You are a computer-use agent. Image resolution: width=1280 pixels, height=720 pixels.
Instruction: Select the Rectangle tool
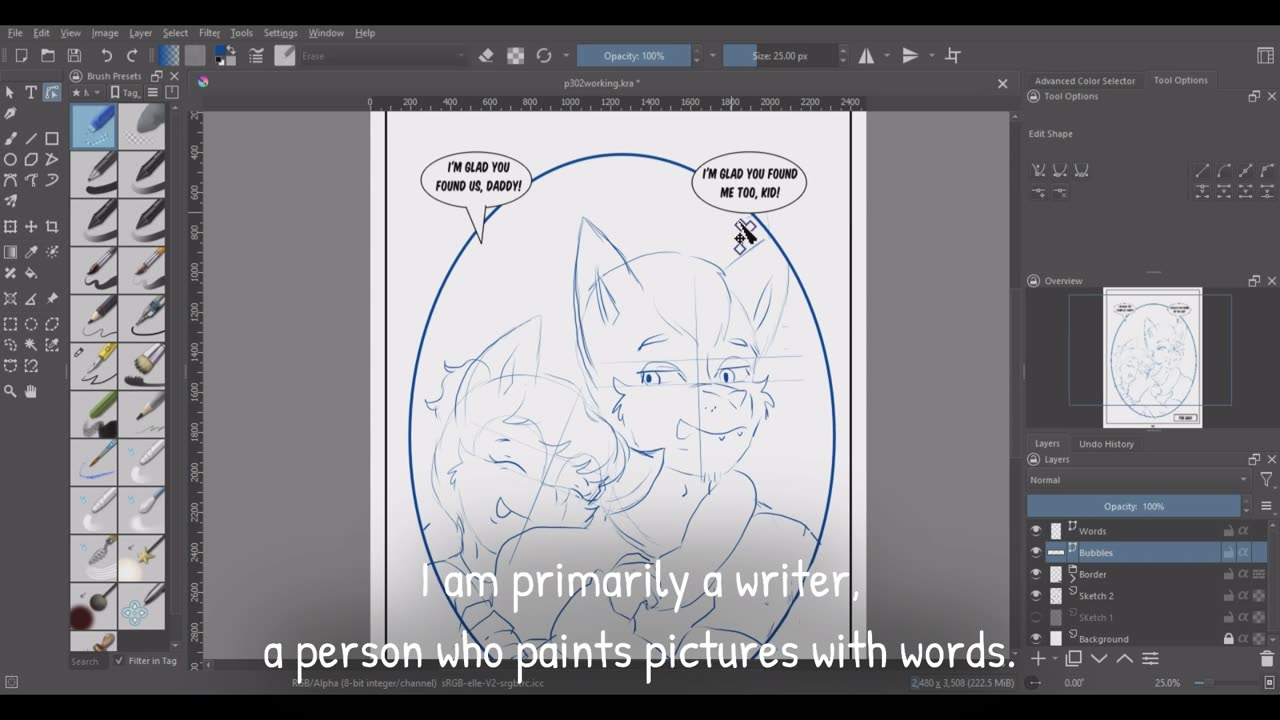click(x=52, y=139)
